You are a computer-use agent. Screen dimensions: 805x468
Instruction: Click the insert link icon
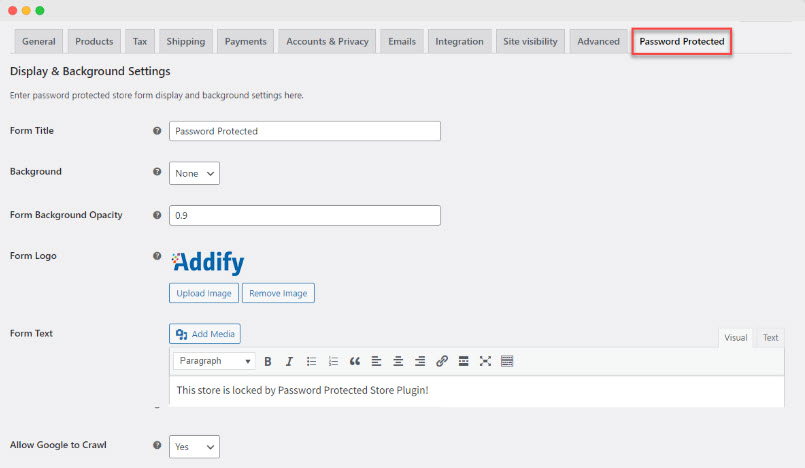tap(441, 361)
